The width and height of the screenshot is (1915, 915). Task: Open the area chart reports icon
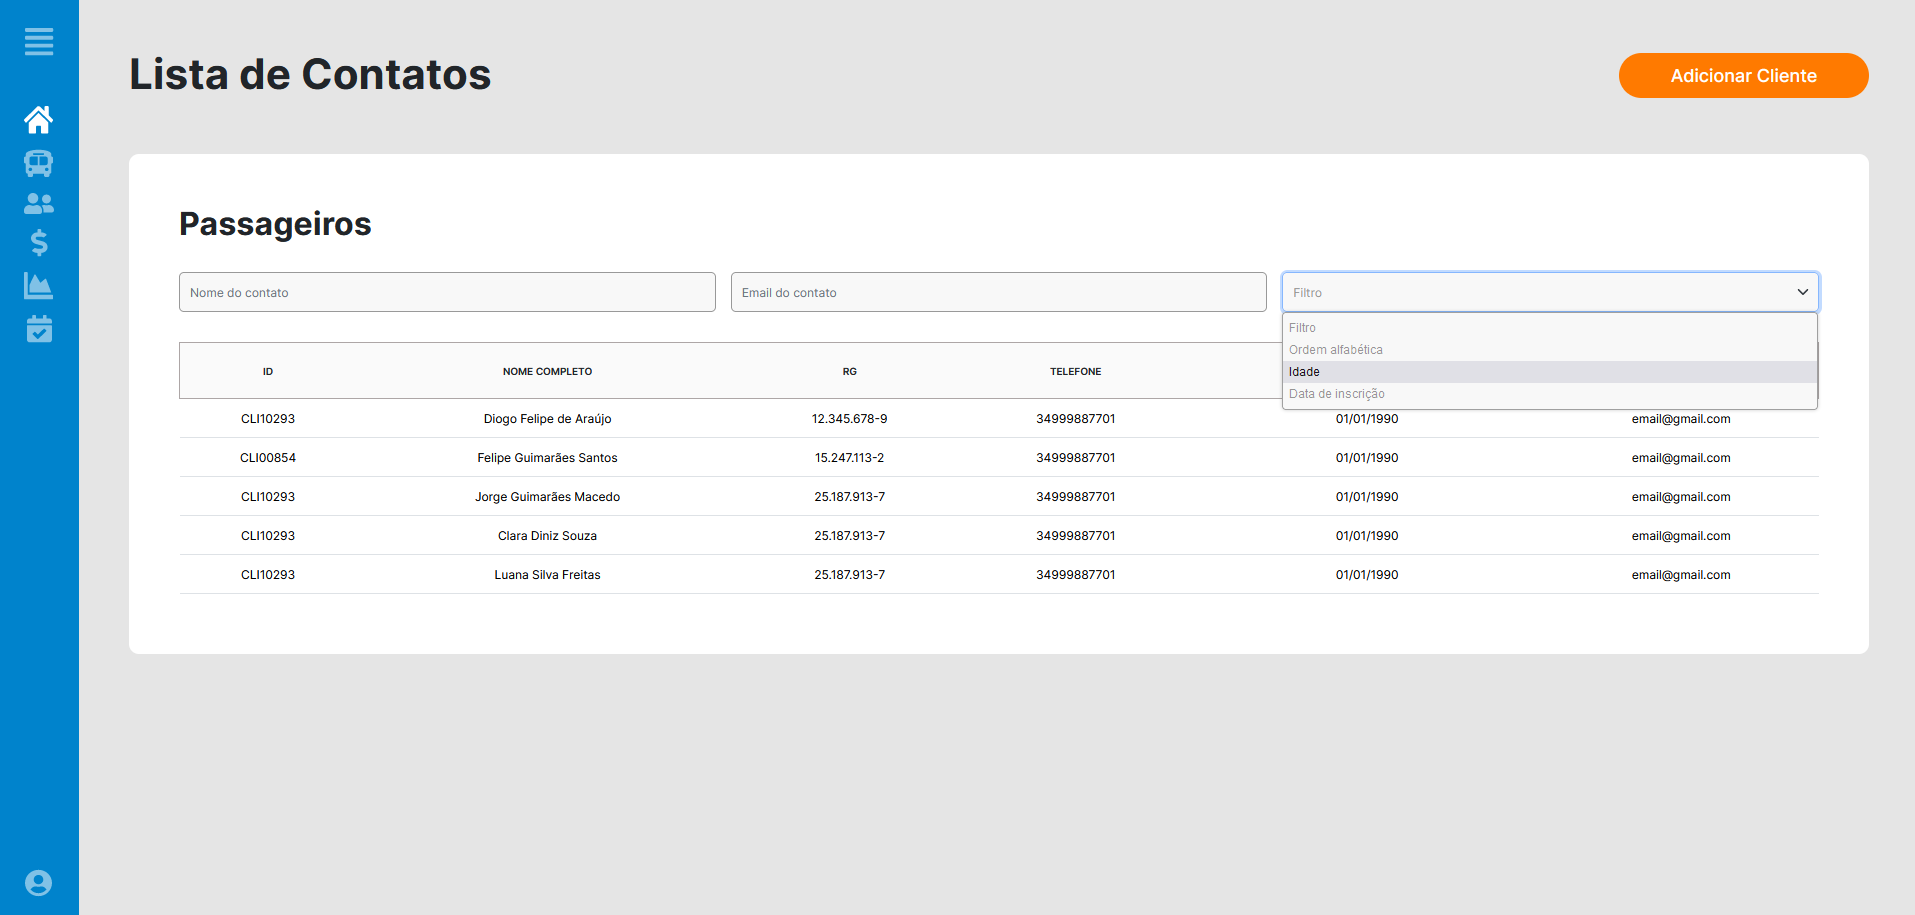point(39,286)
